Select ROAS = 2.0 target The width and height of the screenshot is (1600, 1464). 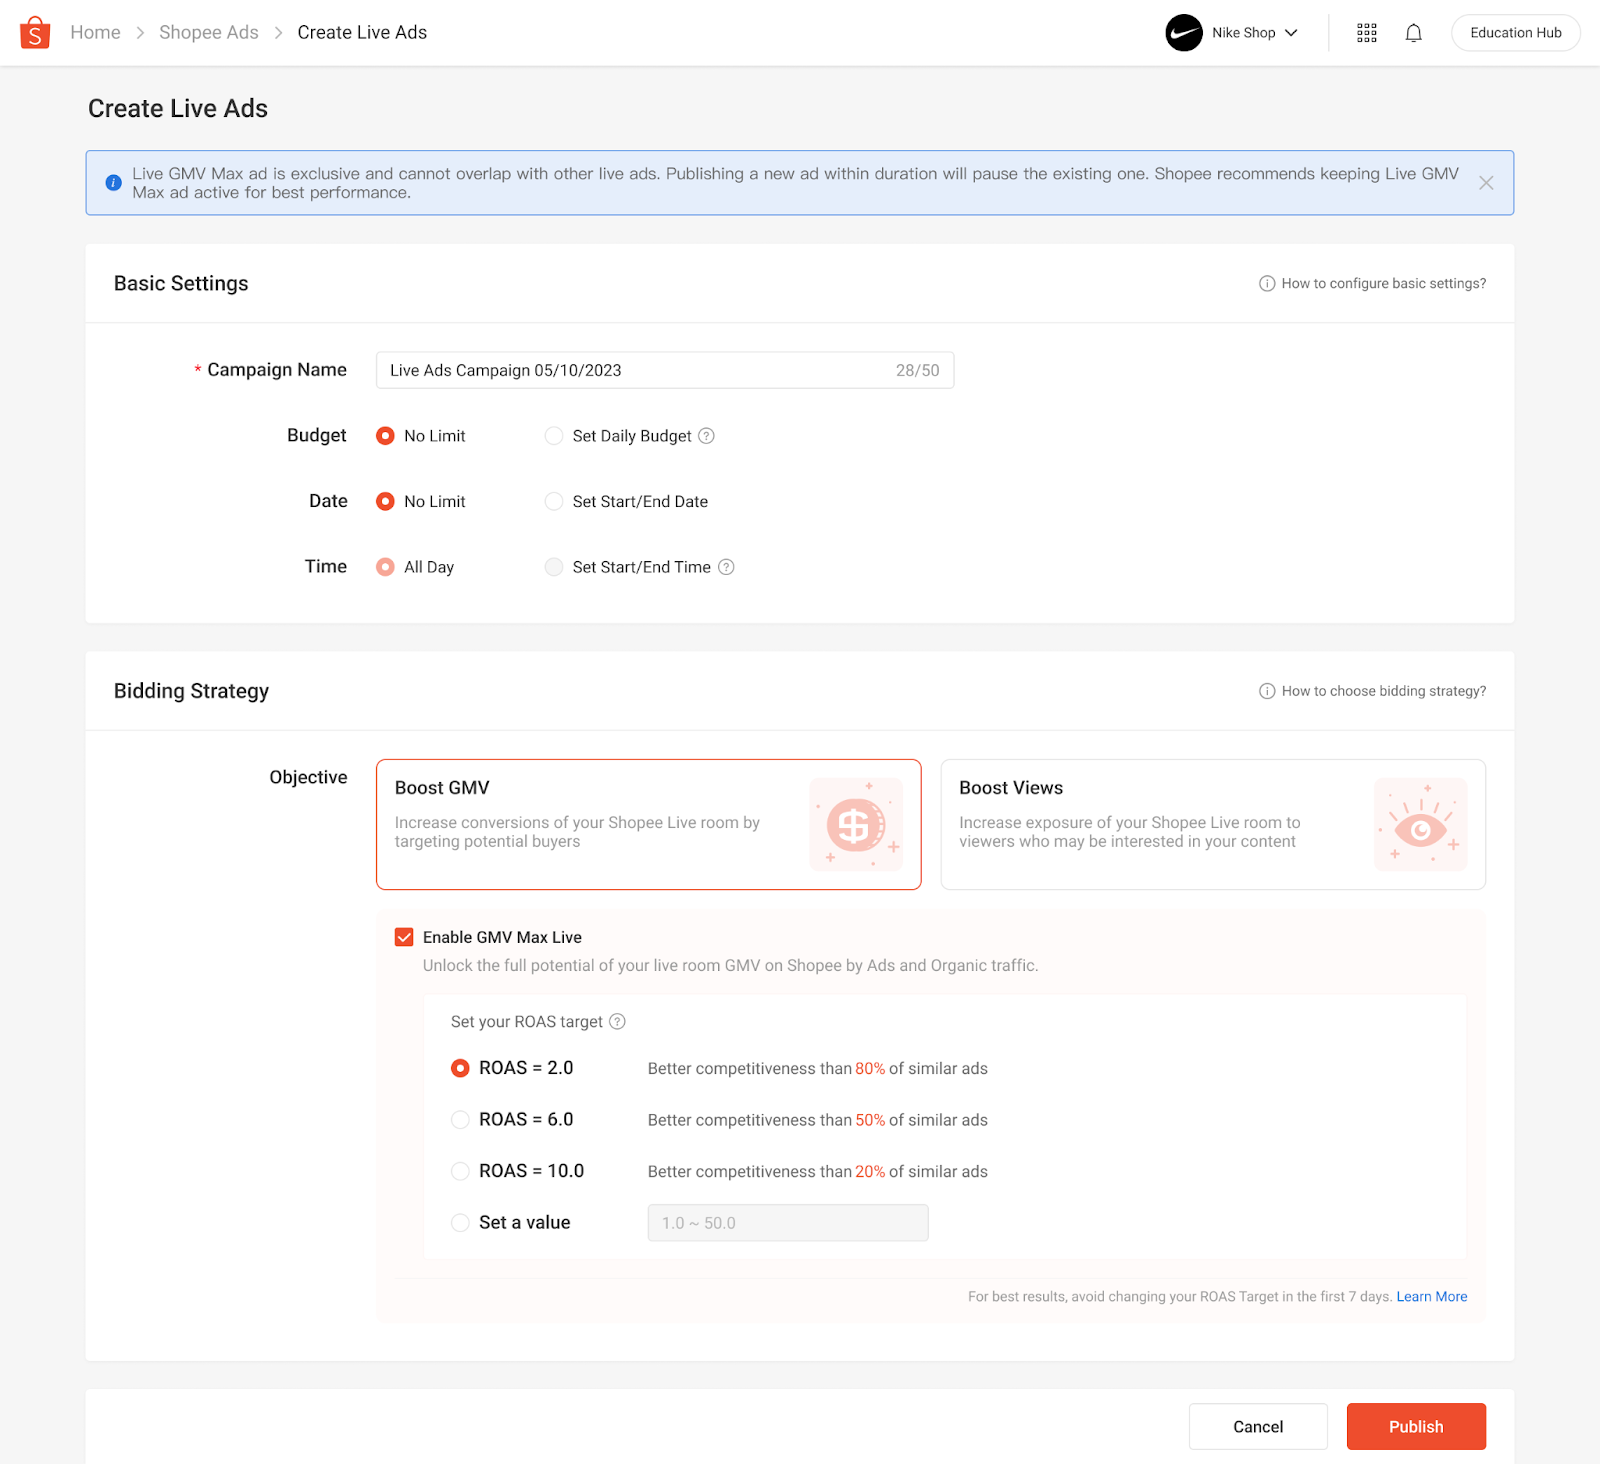460,1068
